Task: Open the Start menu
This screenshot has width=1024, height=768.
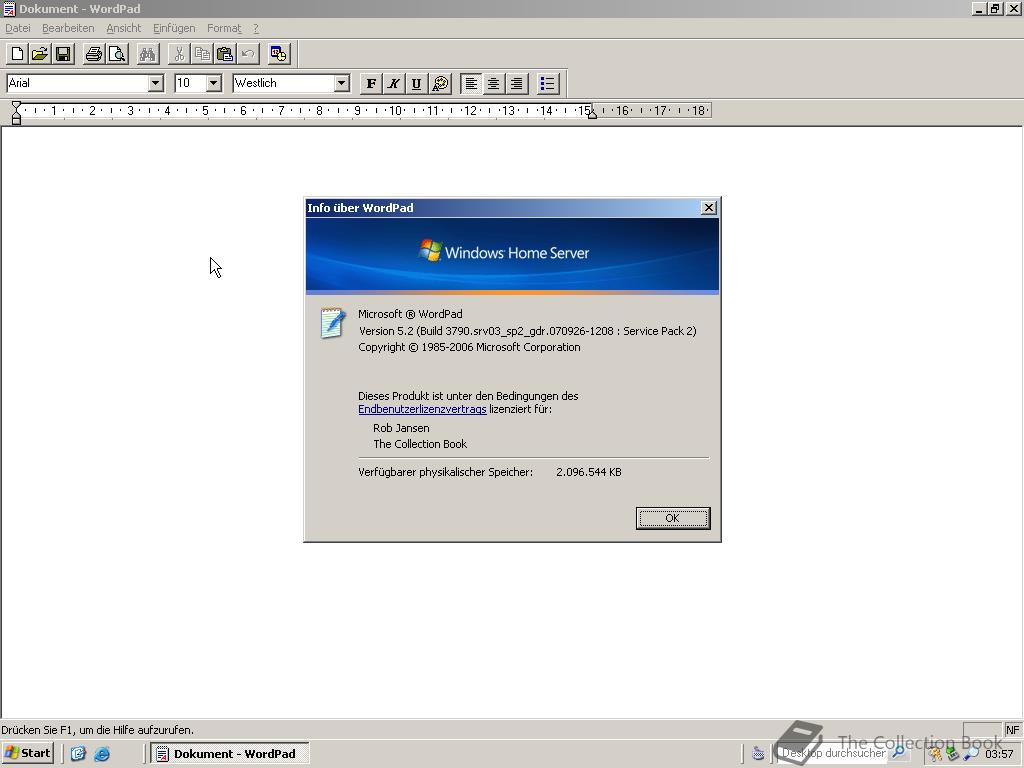Action: click(x=27, y=753)
